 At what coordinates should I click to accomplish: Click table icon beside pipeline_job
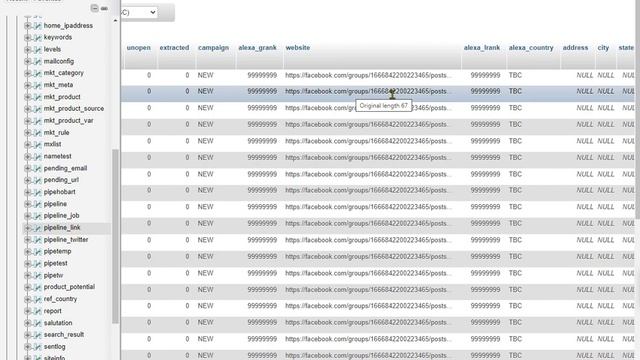tap(38, 216)
